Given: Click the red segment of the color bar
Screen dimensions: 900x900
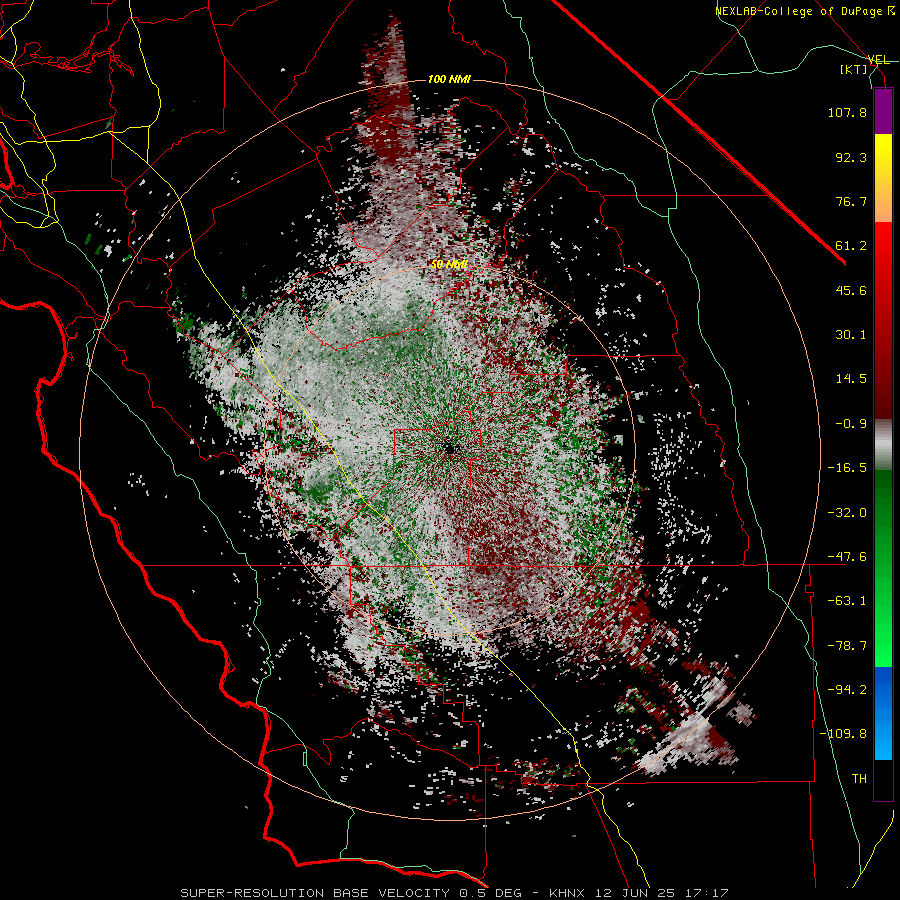Looking at the screenshot, I should [x=883, y=320].
